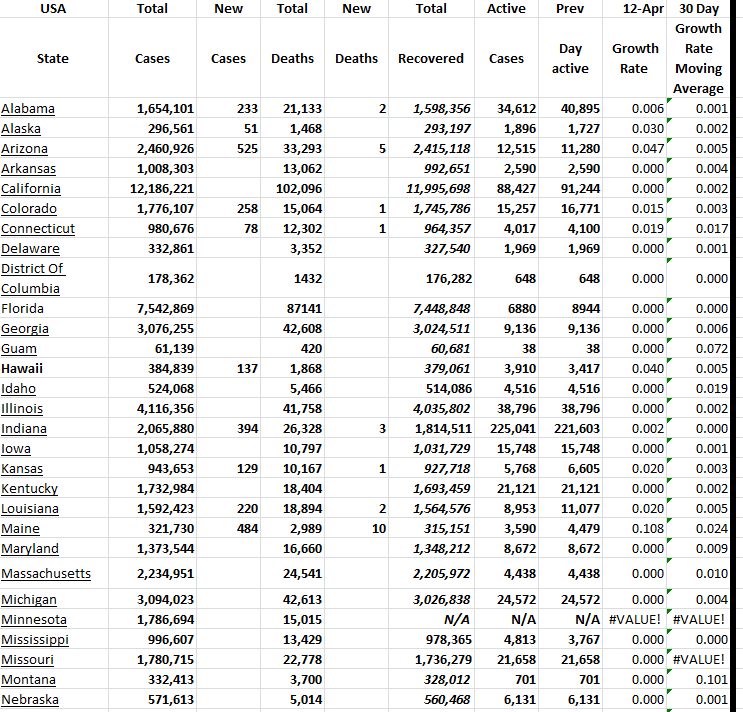Go to the Louisiana link
743x712 pixels.
click(x=30, y=508)
